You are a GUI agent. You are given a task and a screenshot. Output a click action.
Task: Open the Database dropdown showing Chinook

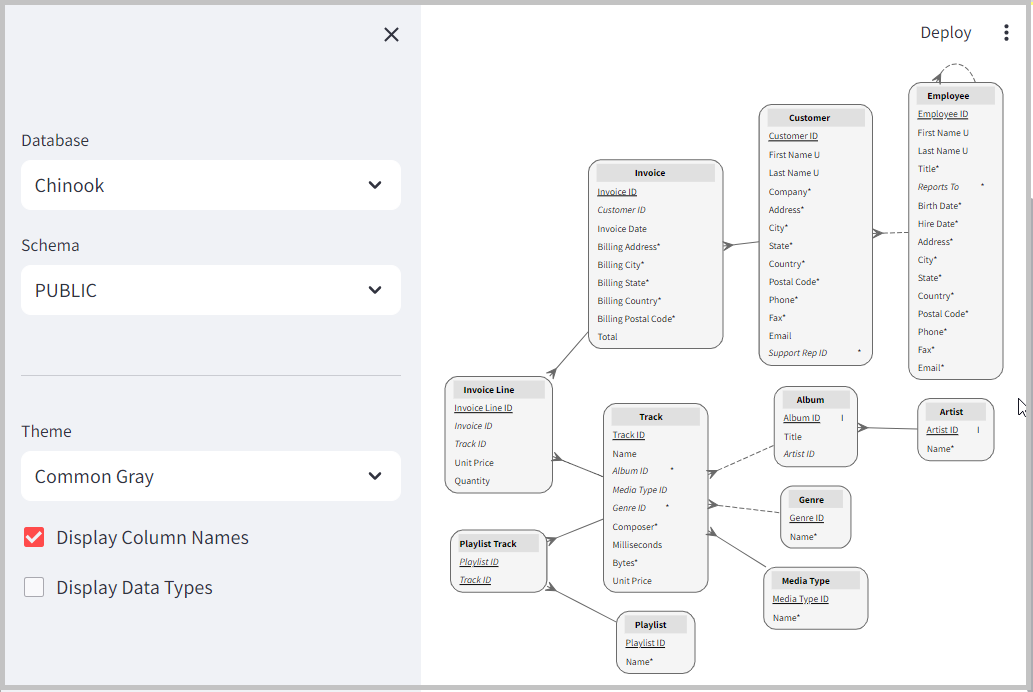[x=211, y=185]
